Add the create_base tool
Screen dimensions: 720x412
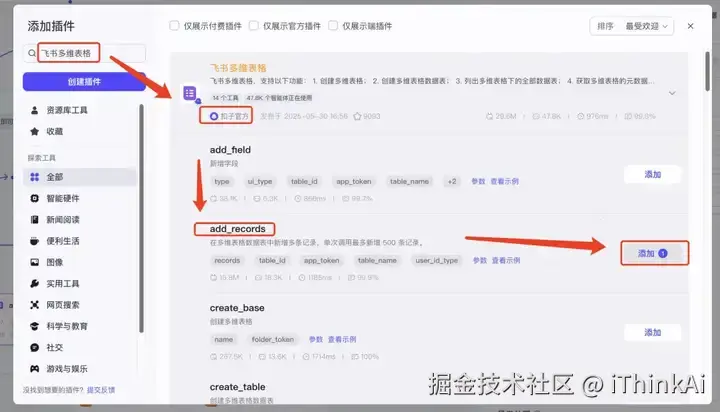coord(652,333)
